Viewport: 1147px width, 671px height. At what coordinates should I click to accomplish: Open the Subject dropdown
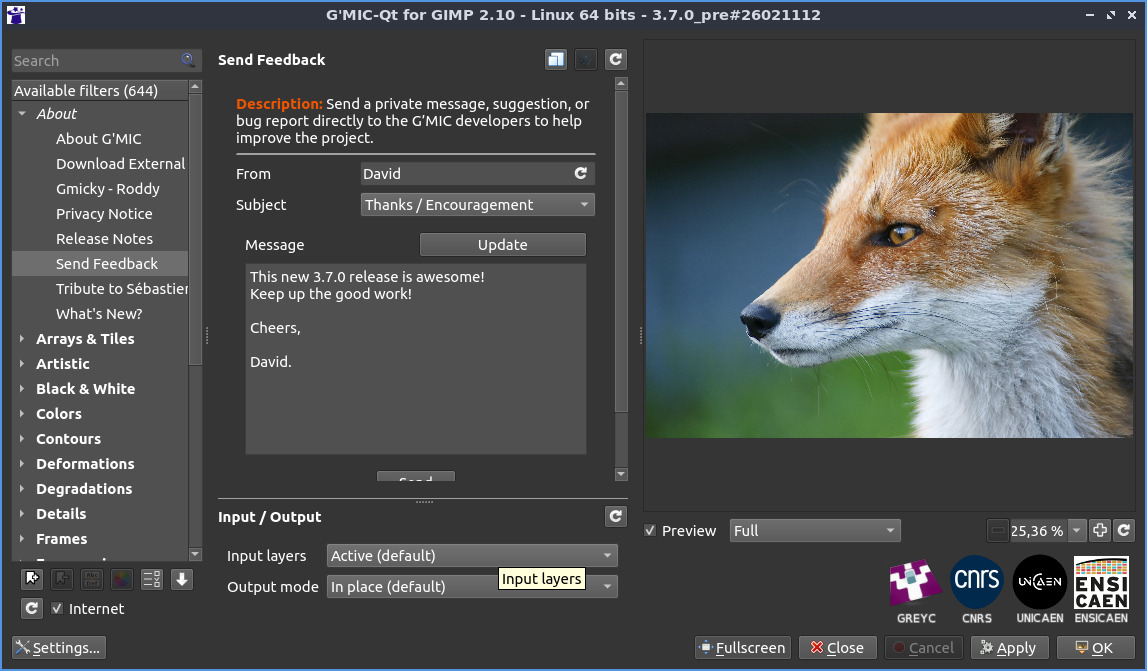coord(477,205)
